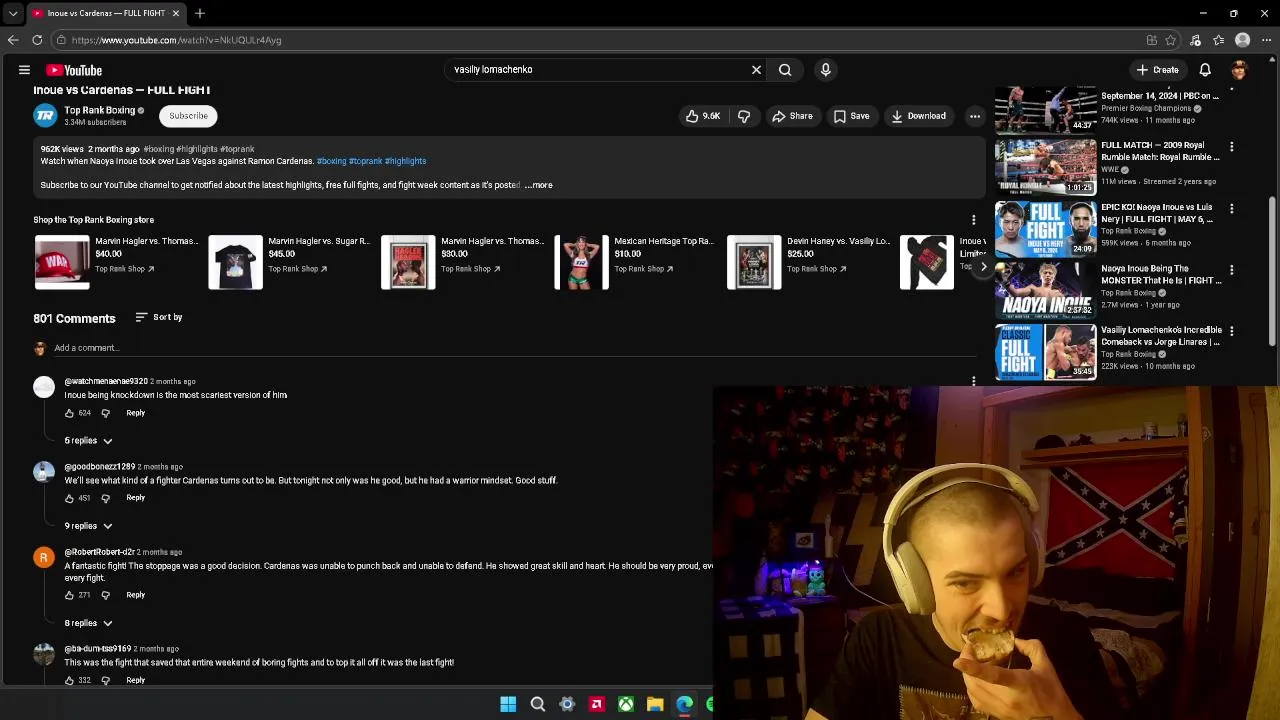The image size is (1280, 720).
Task: Go to the YouTube home logo
Action: tap(74, 70)
